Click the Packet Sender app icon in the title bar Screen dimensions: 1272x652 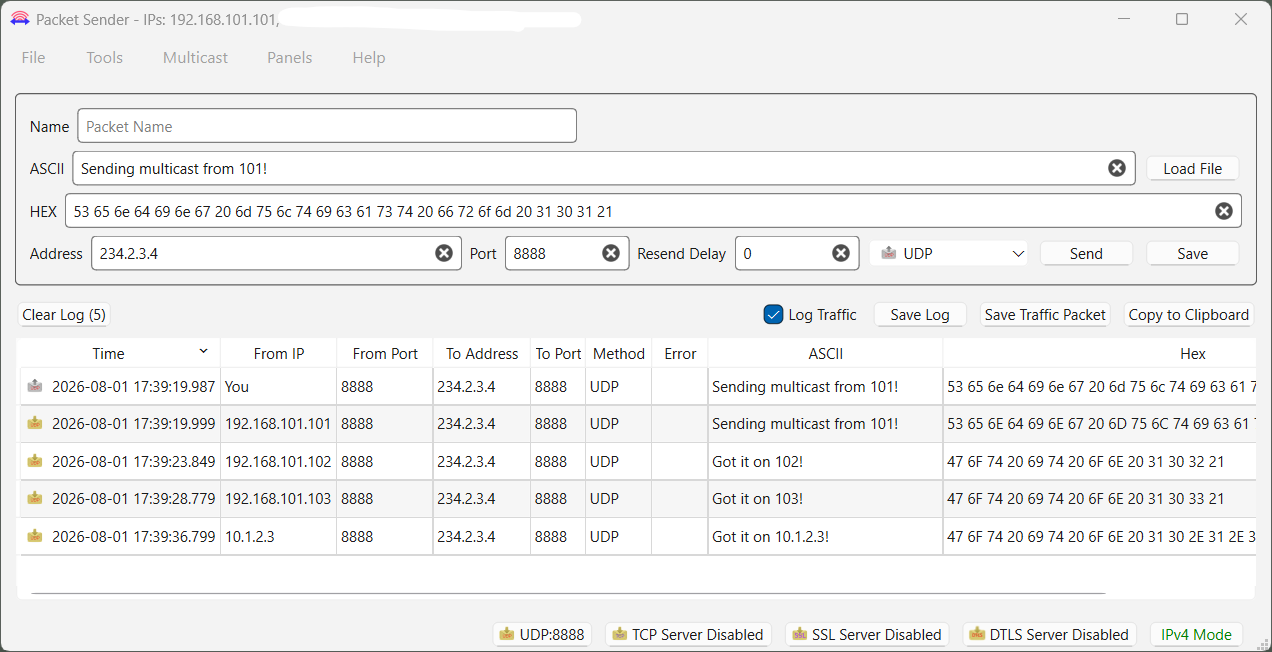coord(19,19)
